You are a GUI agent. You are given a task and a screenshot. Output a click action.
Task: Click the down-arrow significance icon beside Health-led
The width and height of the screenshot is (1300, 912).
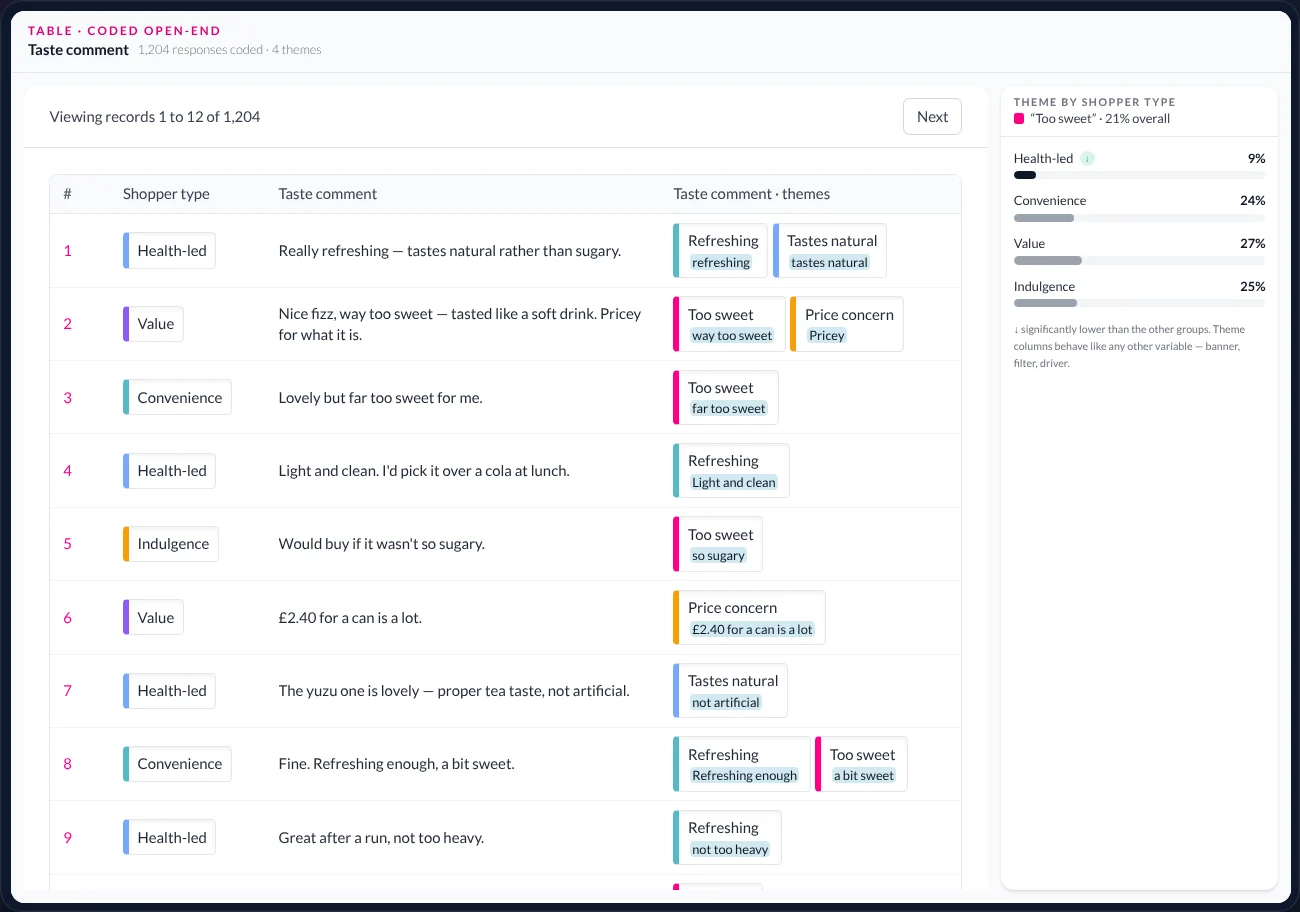pos(1087,158)
